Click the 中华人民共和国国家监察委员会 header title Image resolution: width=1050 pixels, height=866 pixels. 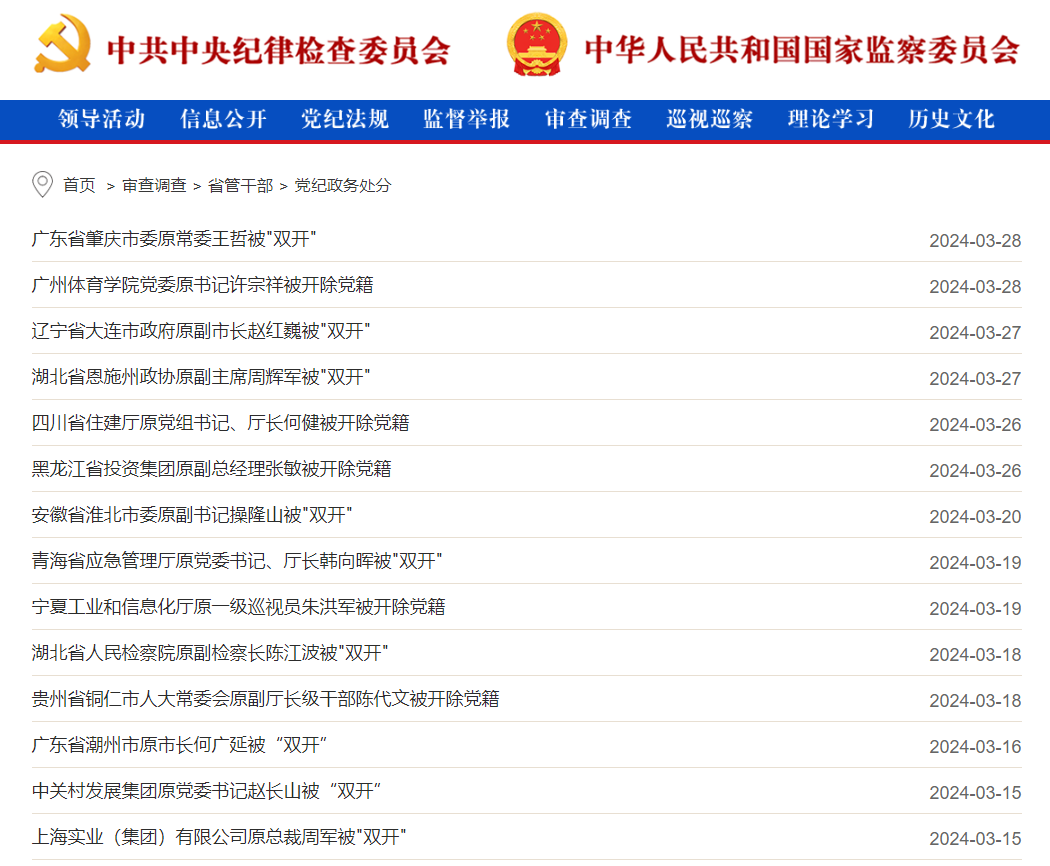pyautogui.click(x=801, y=49)
